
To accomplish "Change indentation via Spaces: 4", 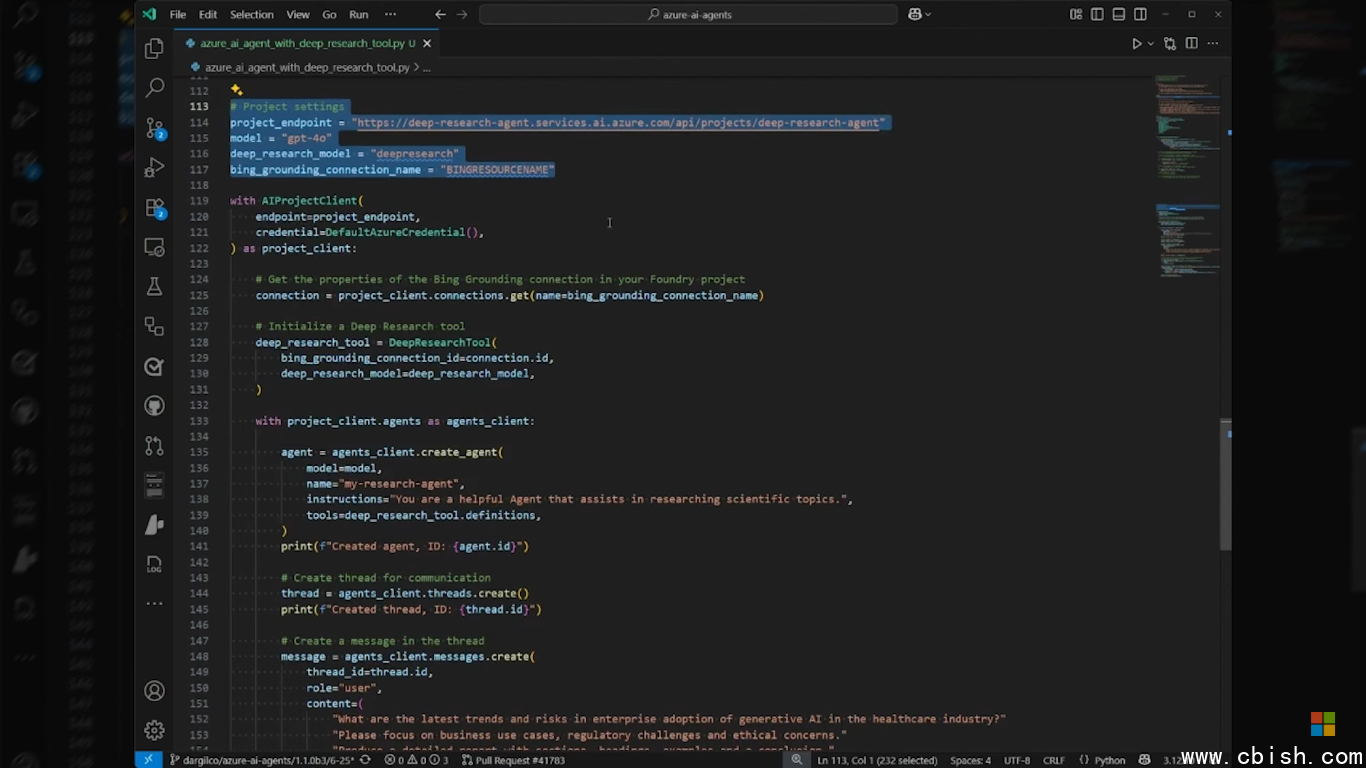I will 970,760.
